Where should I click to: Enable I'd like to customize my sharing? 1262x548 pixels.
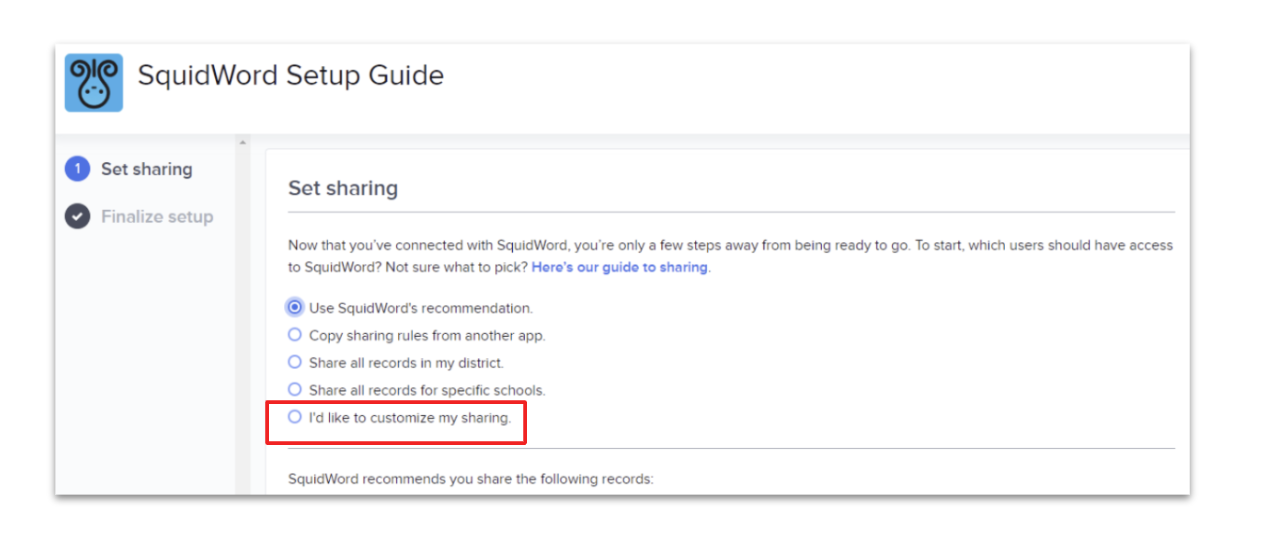coord(295,417)
